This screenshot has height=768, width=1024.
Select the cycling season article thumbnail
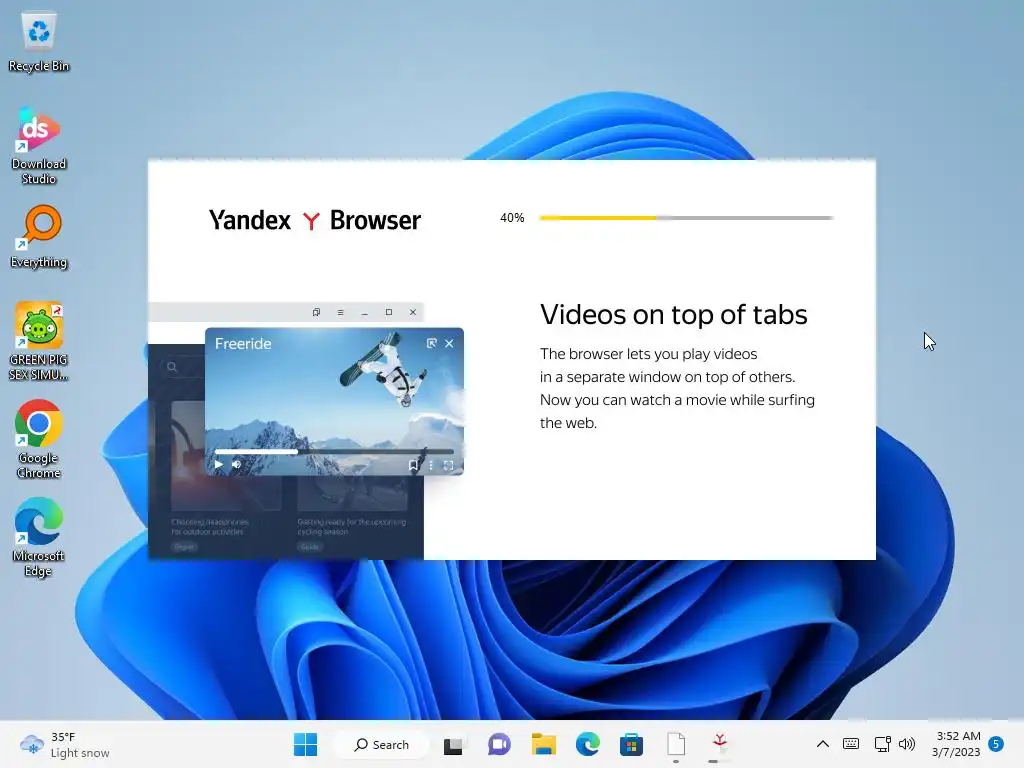point(353,494)
